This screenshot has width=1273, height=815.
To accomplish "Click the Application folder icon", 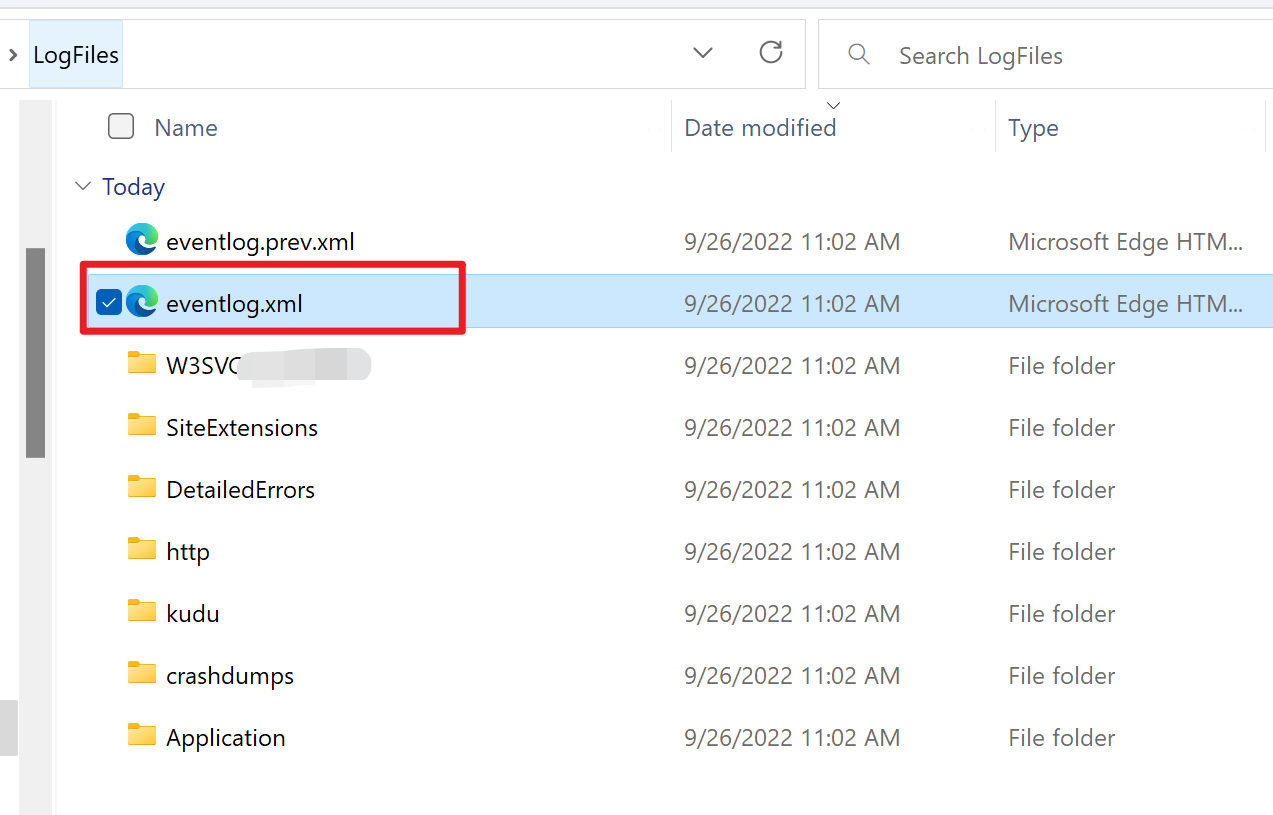I will click(x=142, y=737).
